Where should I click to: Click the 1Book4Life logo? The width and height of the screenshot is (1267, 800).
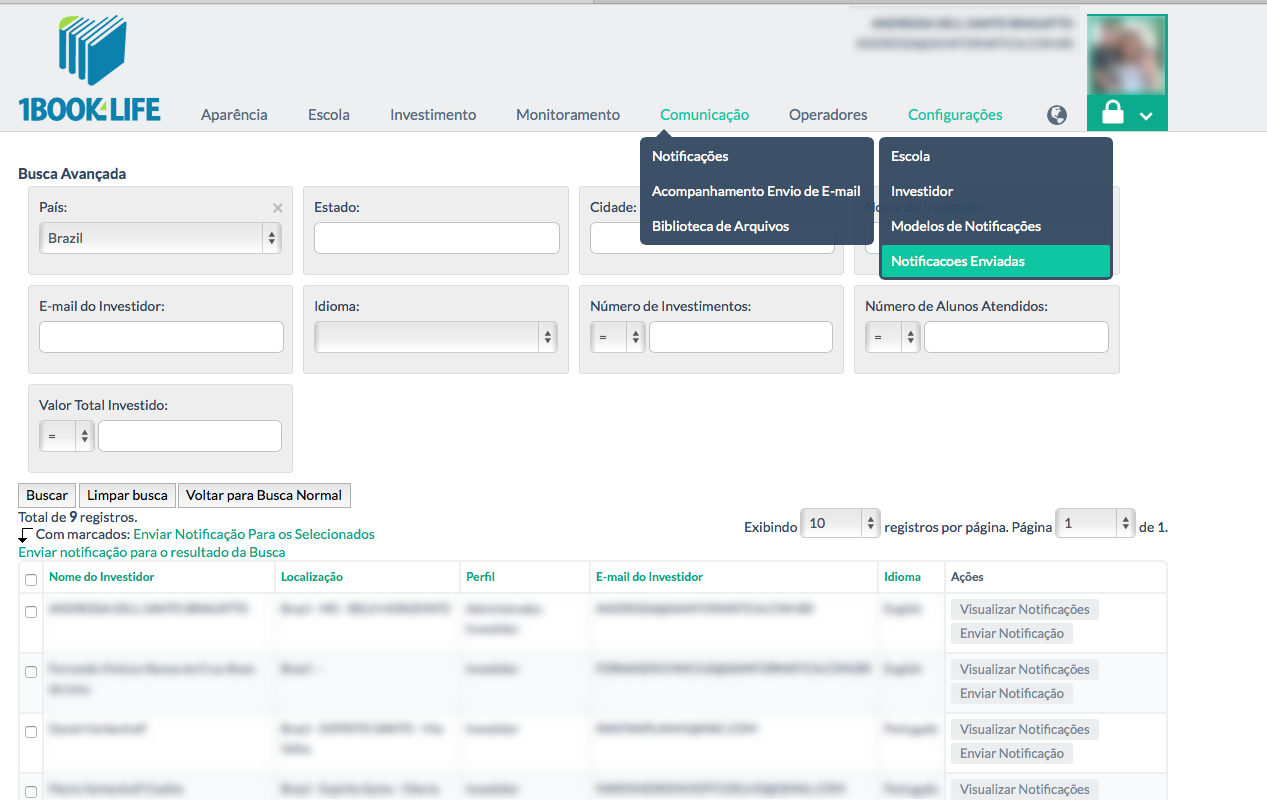[89, 68]
